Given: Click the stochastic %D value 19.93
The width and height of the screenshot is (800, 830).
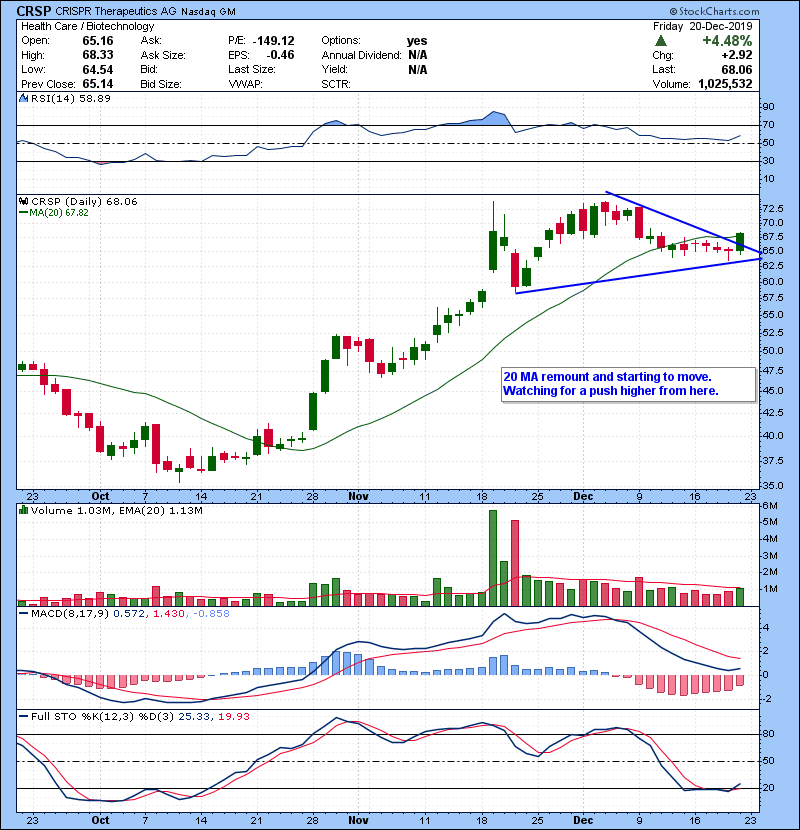Looking at the screenshot, I should click(233, 716).
